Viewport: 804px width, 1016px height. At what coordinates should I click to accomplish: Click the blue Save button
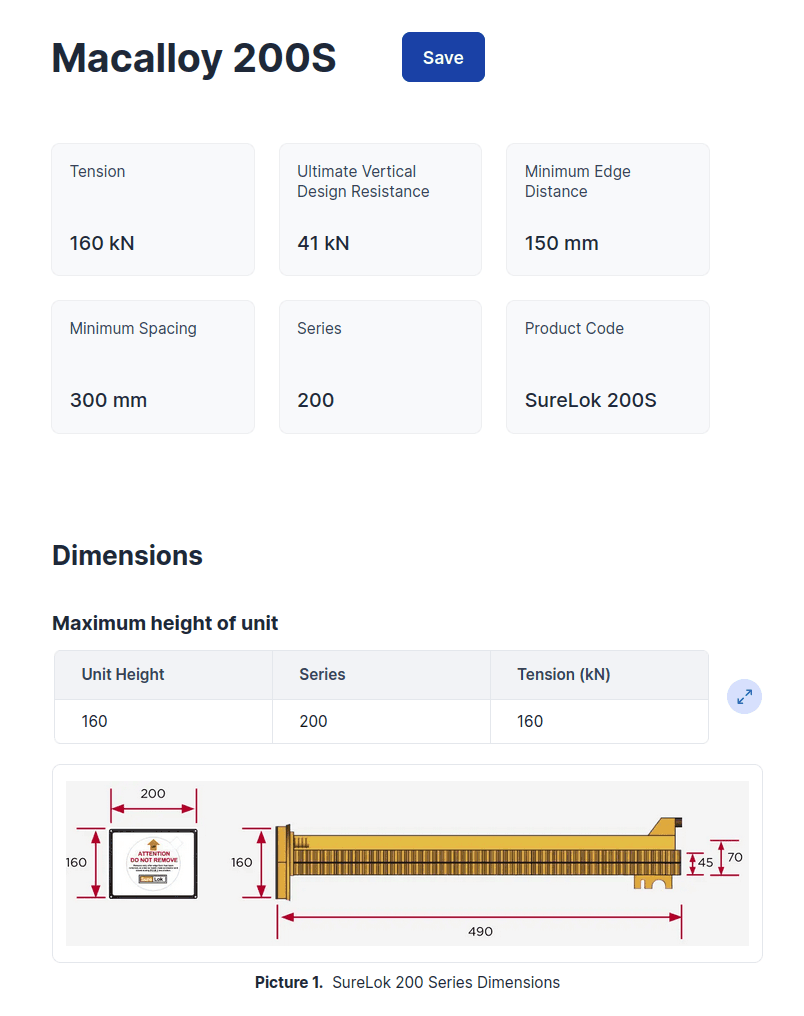(443, 57)
